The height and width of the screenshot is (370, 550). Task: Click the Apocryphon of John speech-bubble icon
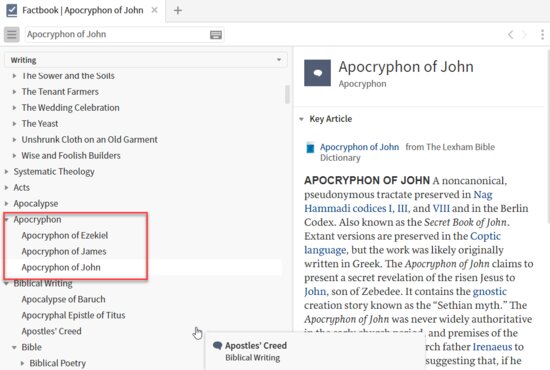[317, 73]
